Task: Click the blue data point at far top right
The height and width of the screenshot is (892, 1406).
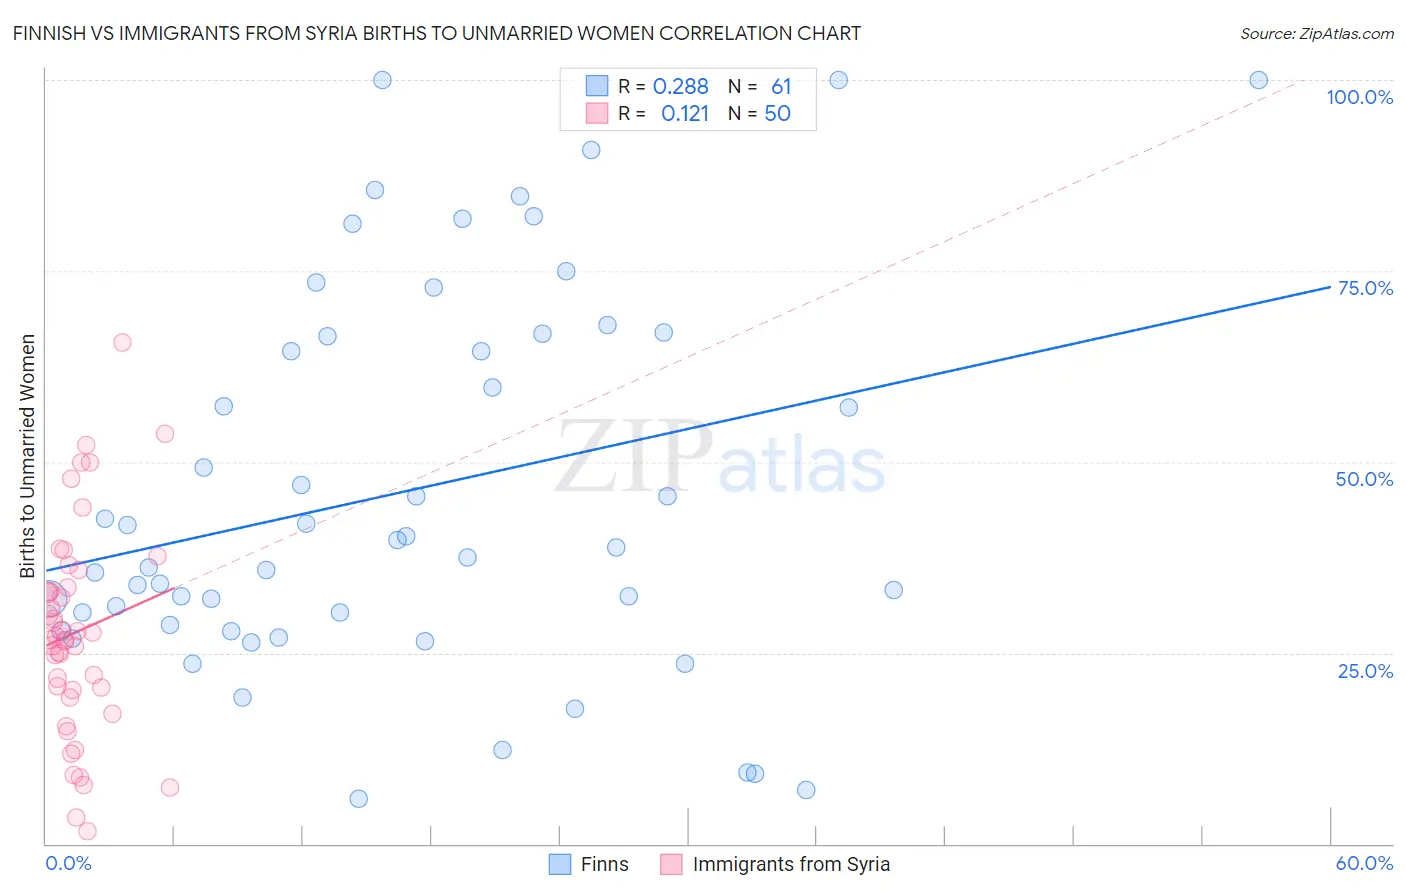Action: [1259, 80]
